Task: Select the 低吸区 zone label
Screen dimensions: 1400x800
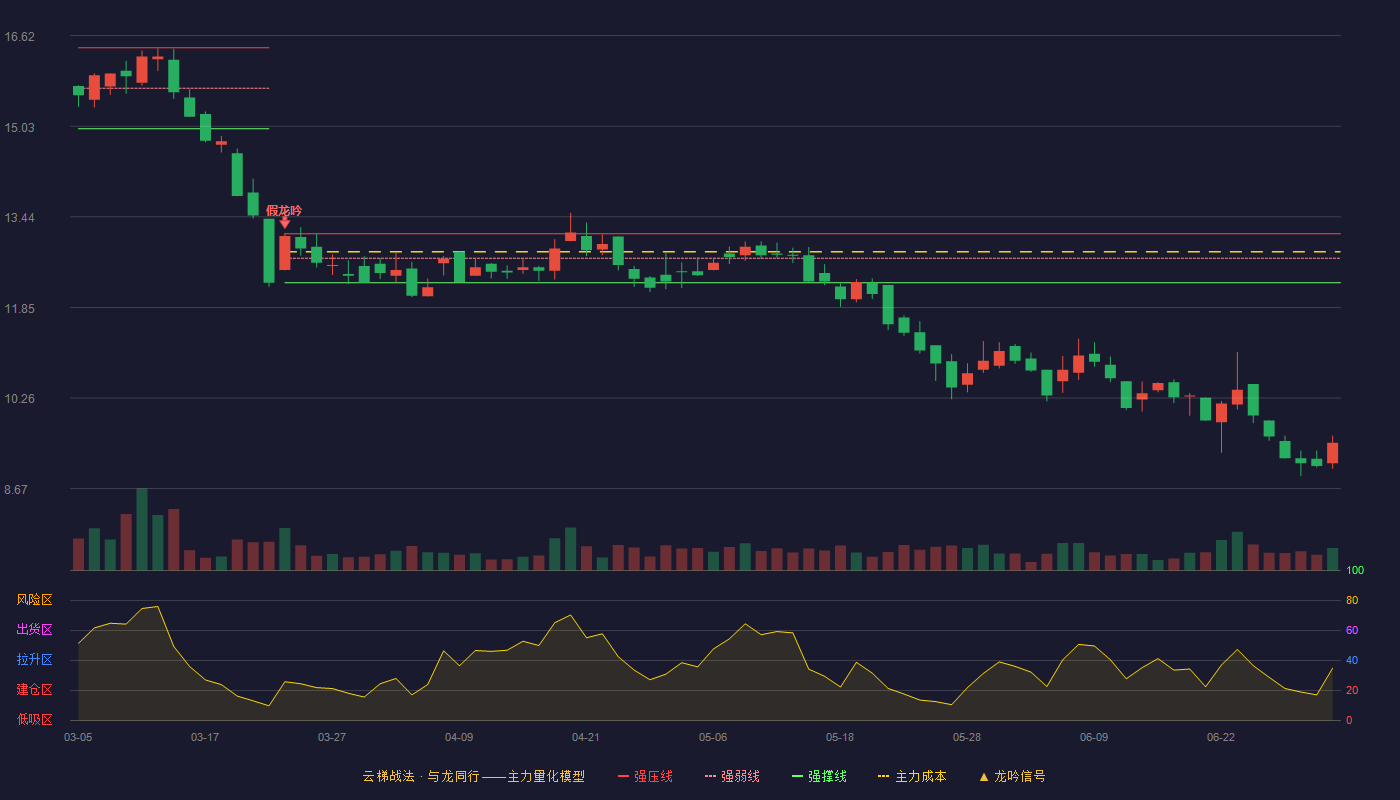Action: [34, 720]
